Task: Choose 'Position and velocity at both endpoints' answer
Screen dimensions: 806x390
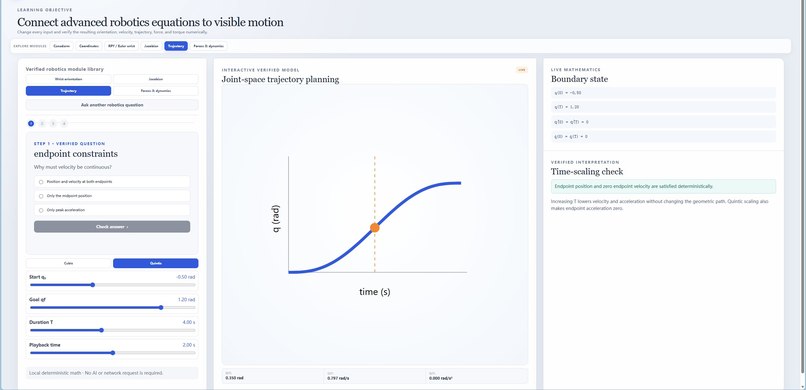Action: tap(112, 182)
